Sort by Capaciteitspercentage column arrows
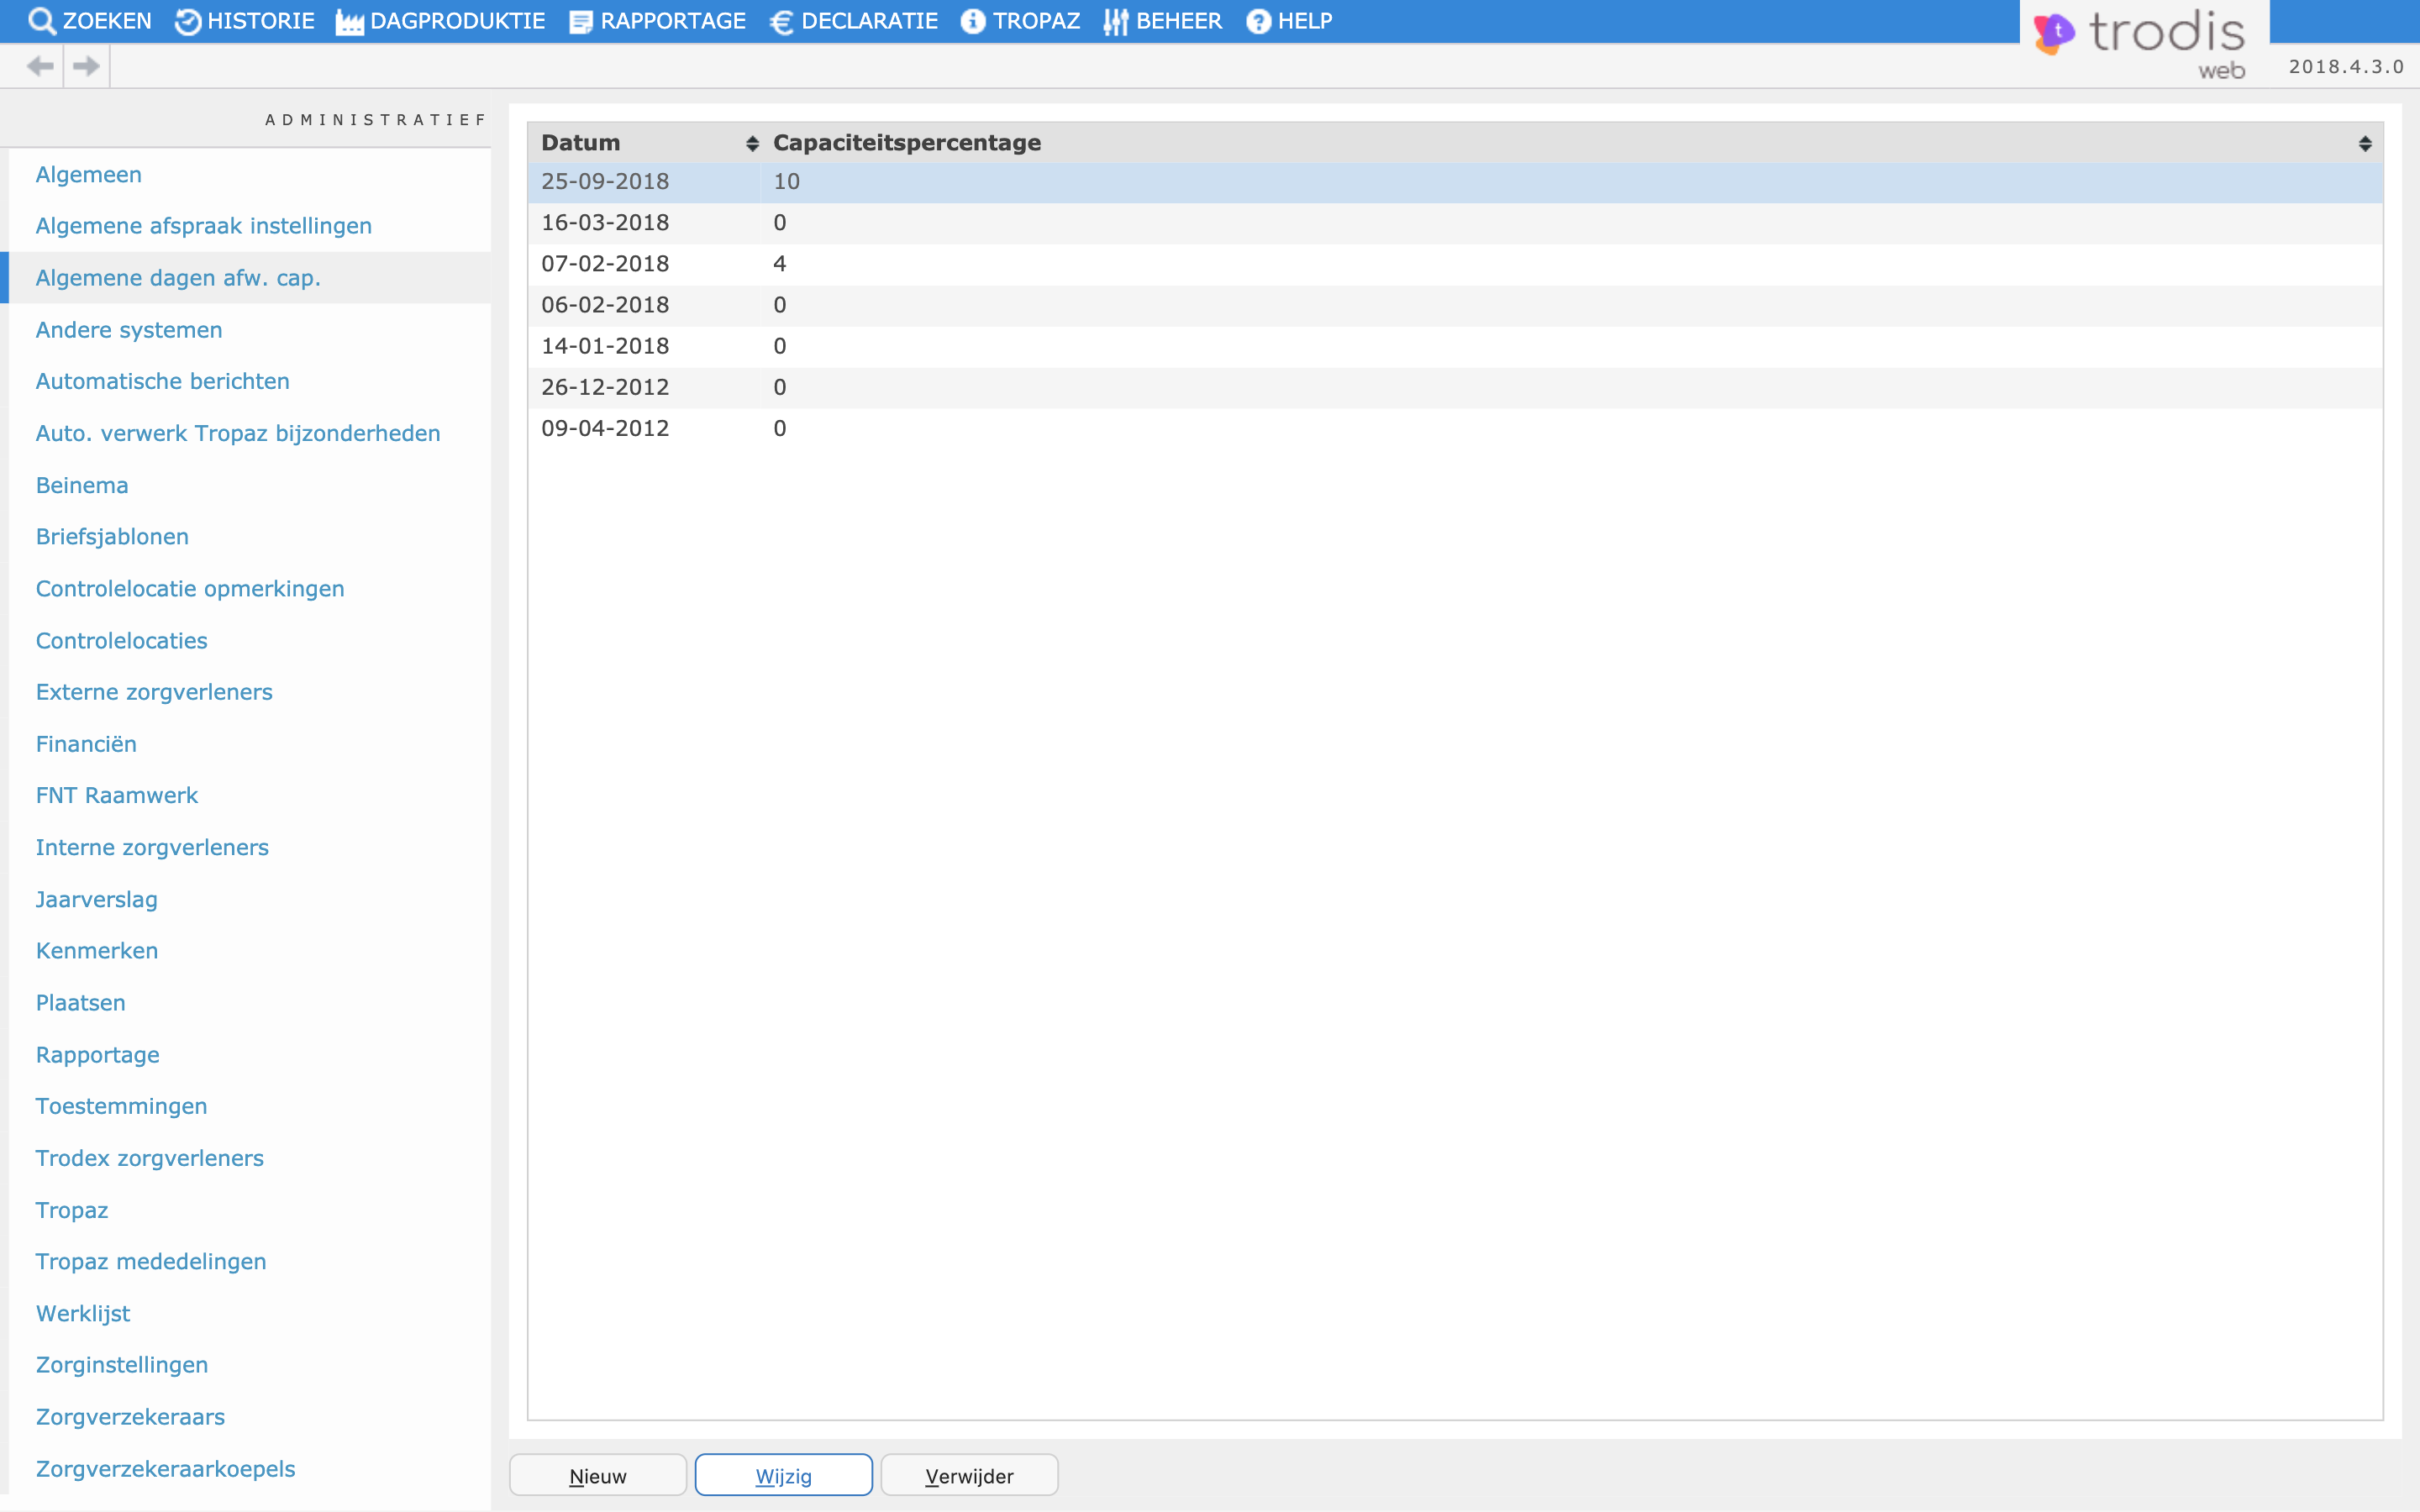2420x1512 pixels. click(2365, 144)
